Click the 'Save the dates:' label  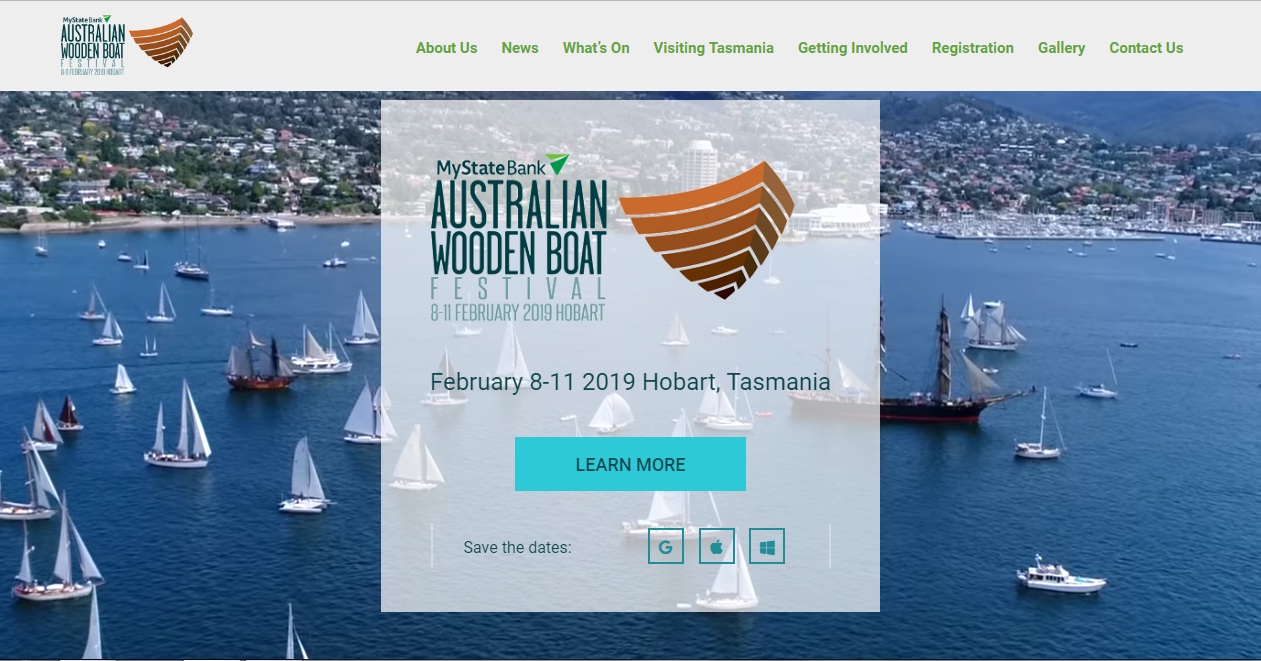coord(517,548)
